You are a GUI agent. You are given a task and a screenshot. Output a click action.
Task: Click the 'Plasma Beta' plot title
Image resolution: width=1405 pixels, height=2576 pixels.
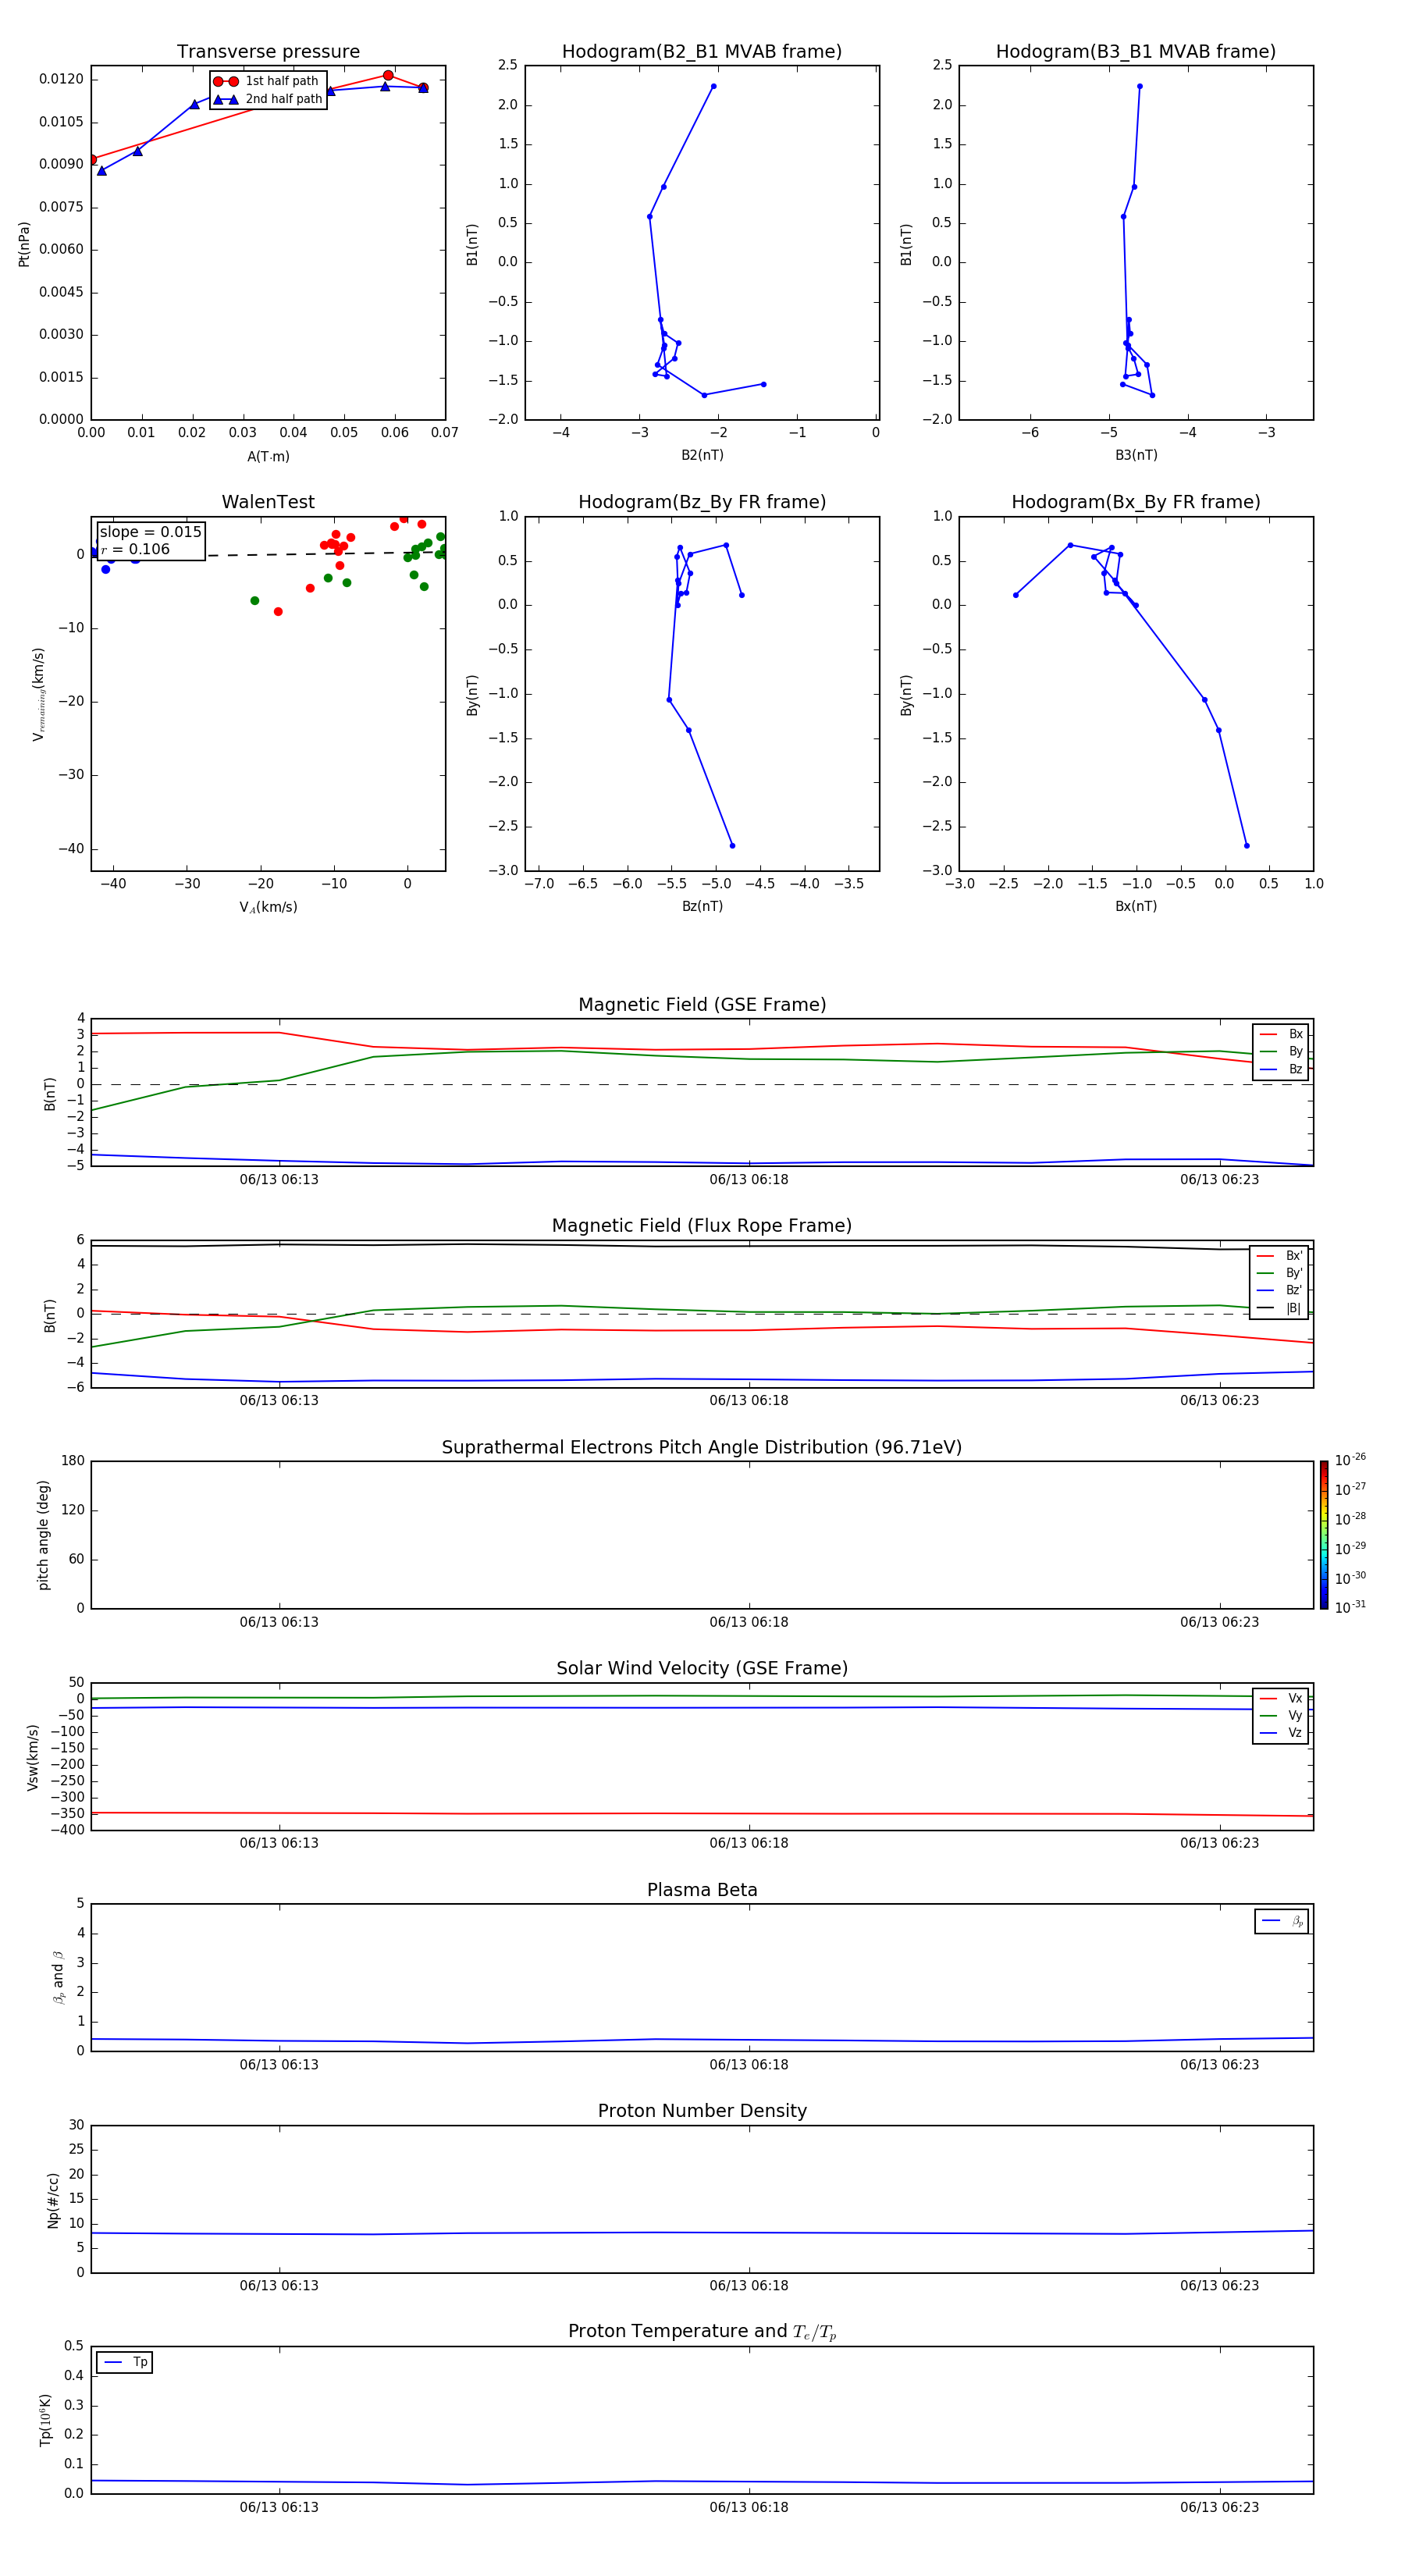(702, 1891)
